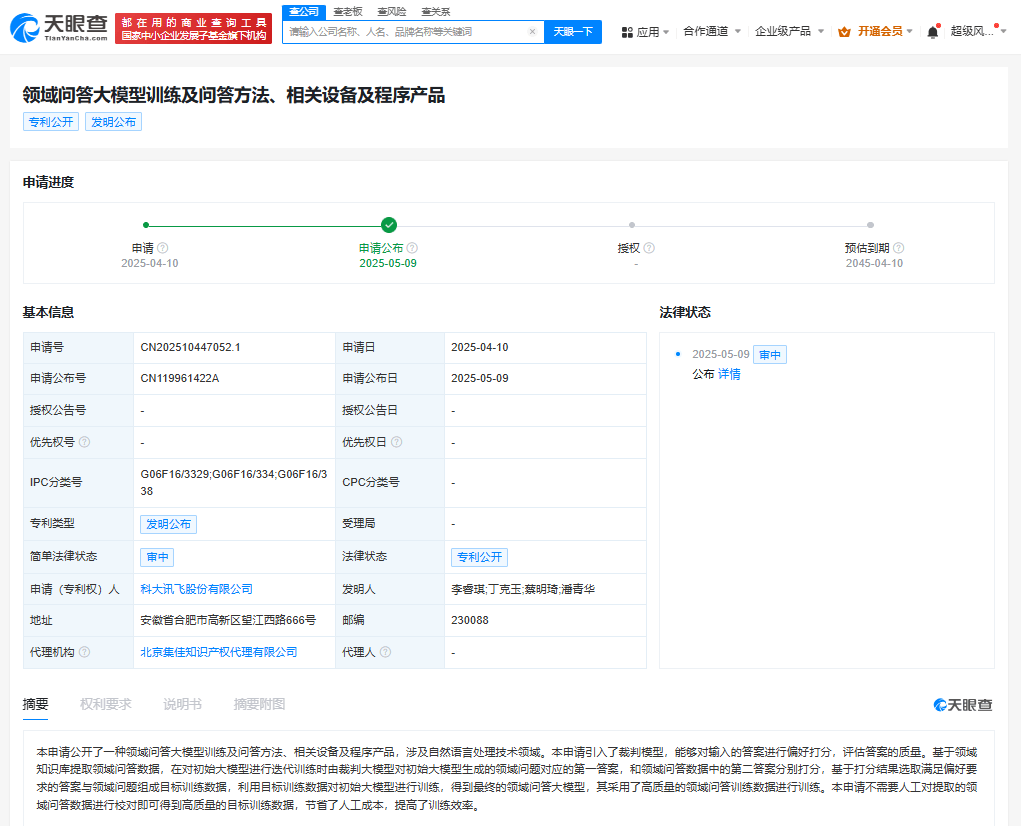The image size is (1021, 826).
Task: Open the 说明书 tab
Action: point(182,704)
